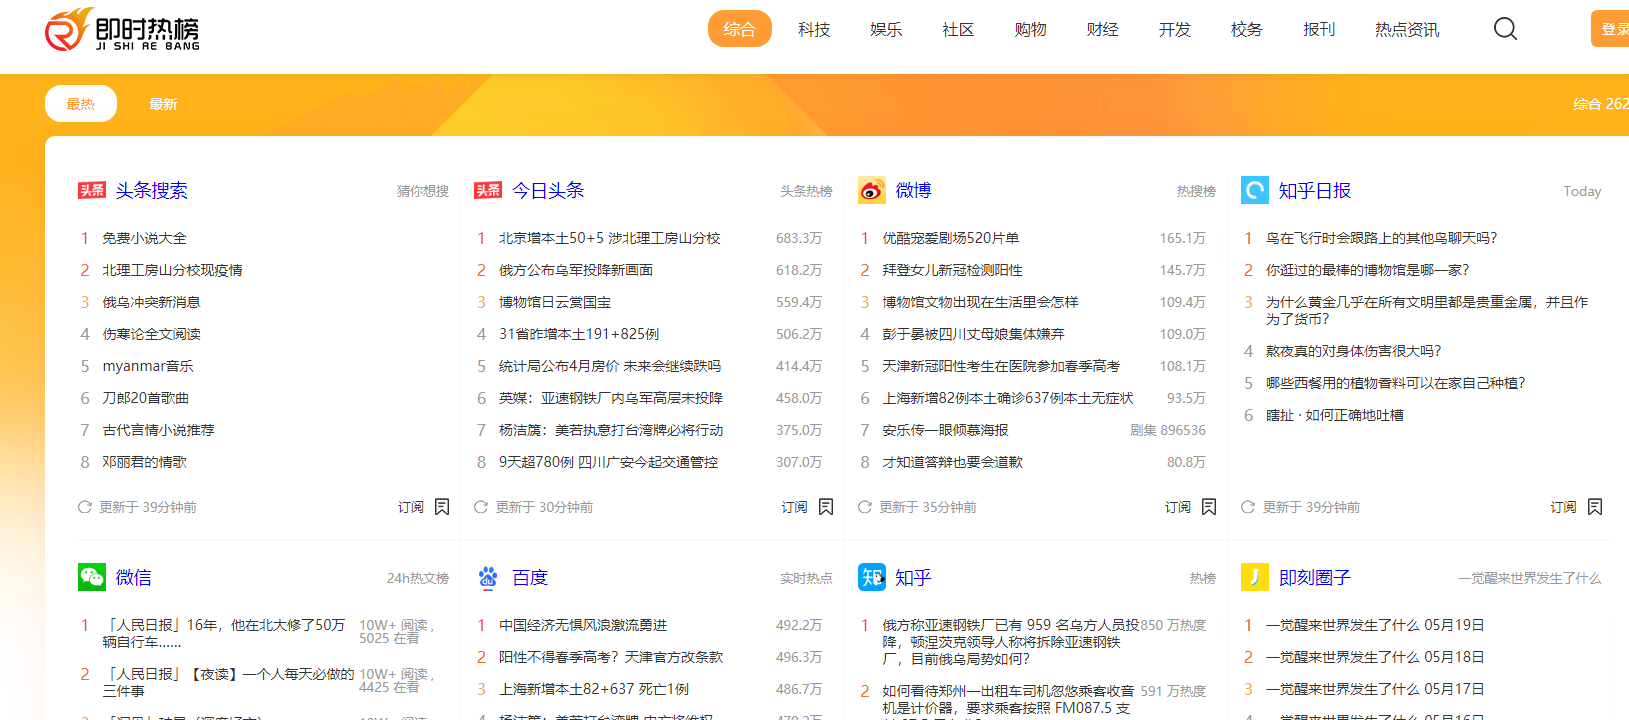Select the 最热 sort toggle
The height and width of the screenshot is (720, 1629).
(x=81, y=104)
